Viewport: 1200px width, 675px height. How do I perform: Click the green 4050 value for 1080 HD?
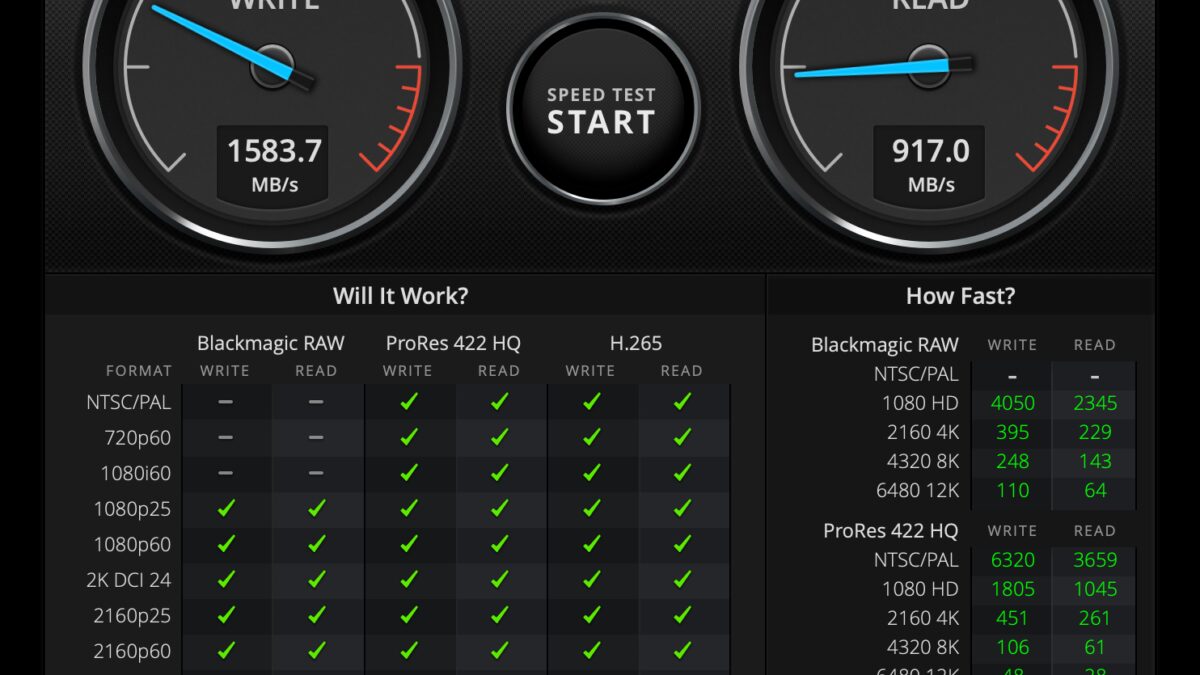[1012, 403]
